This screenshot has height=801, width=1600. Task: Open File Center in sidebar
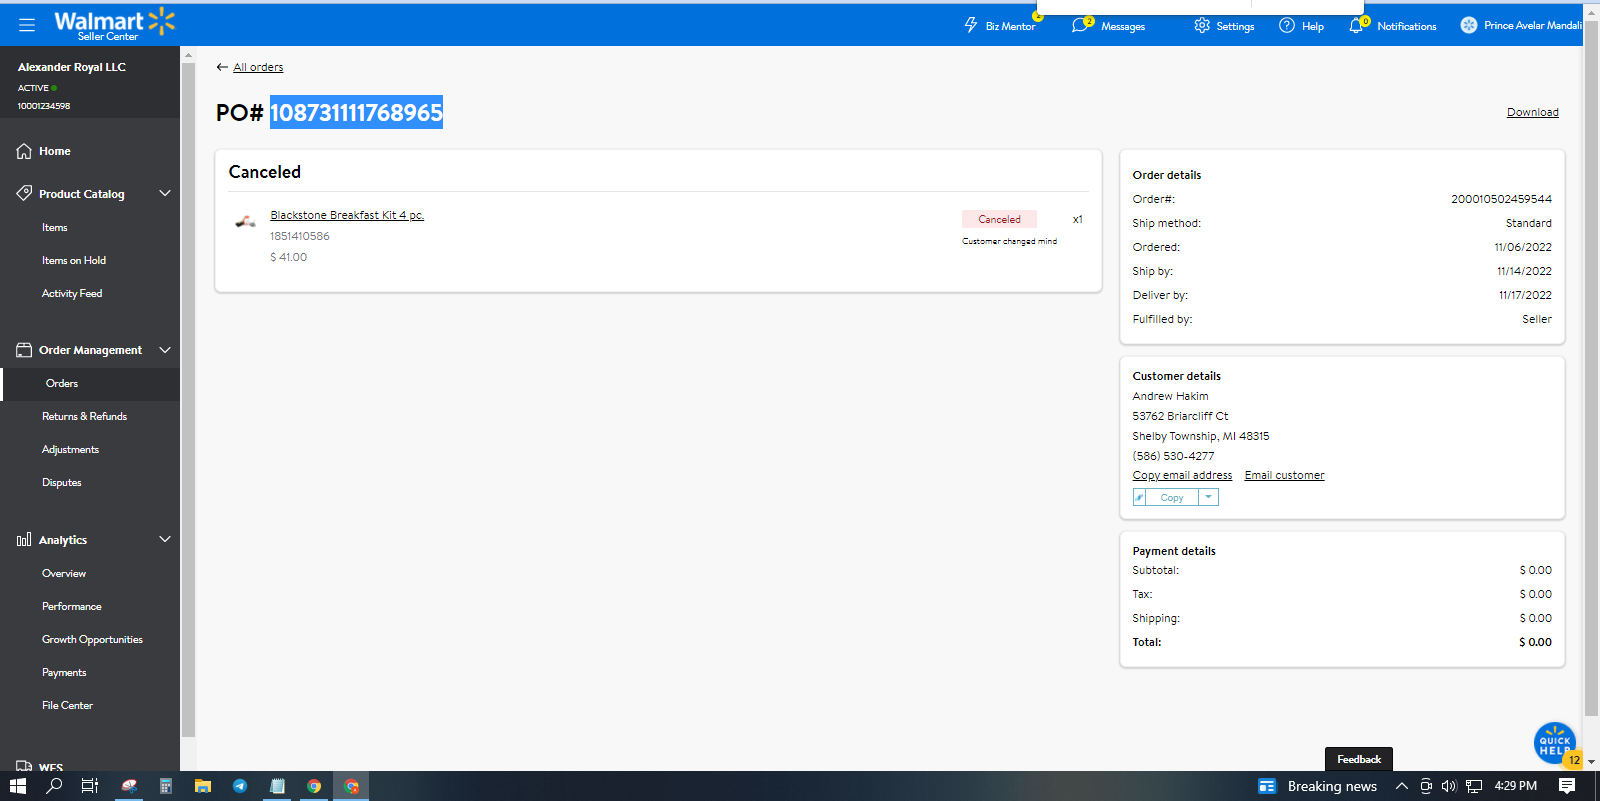pos(68,706)
